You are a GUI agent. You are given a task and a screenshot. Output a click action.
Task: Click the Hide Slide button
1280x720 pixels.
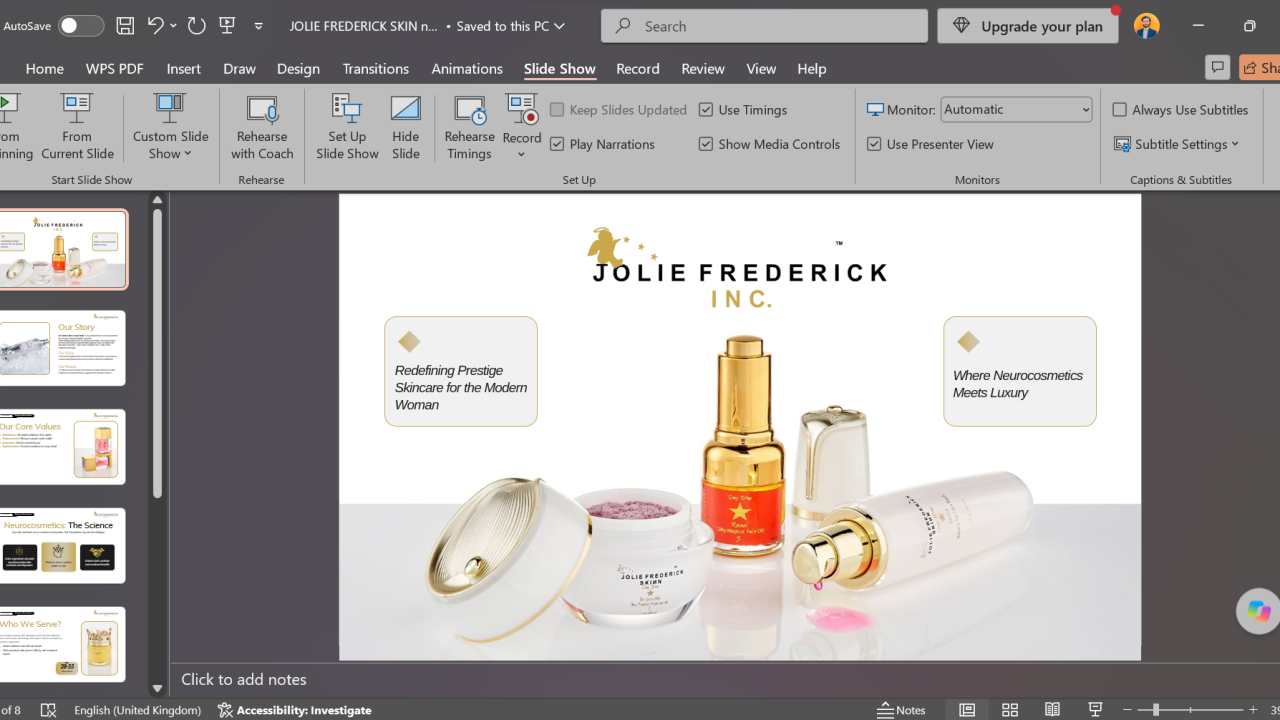406,126
